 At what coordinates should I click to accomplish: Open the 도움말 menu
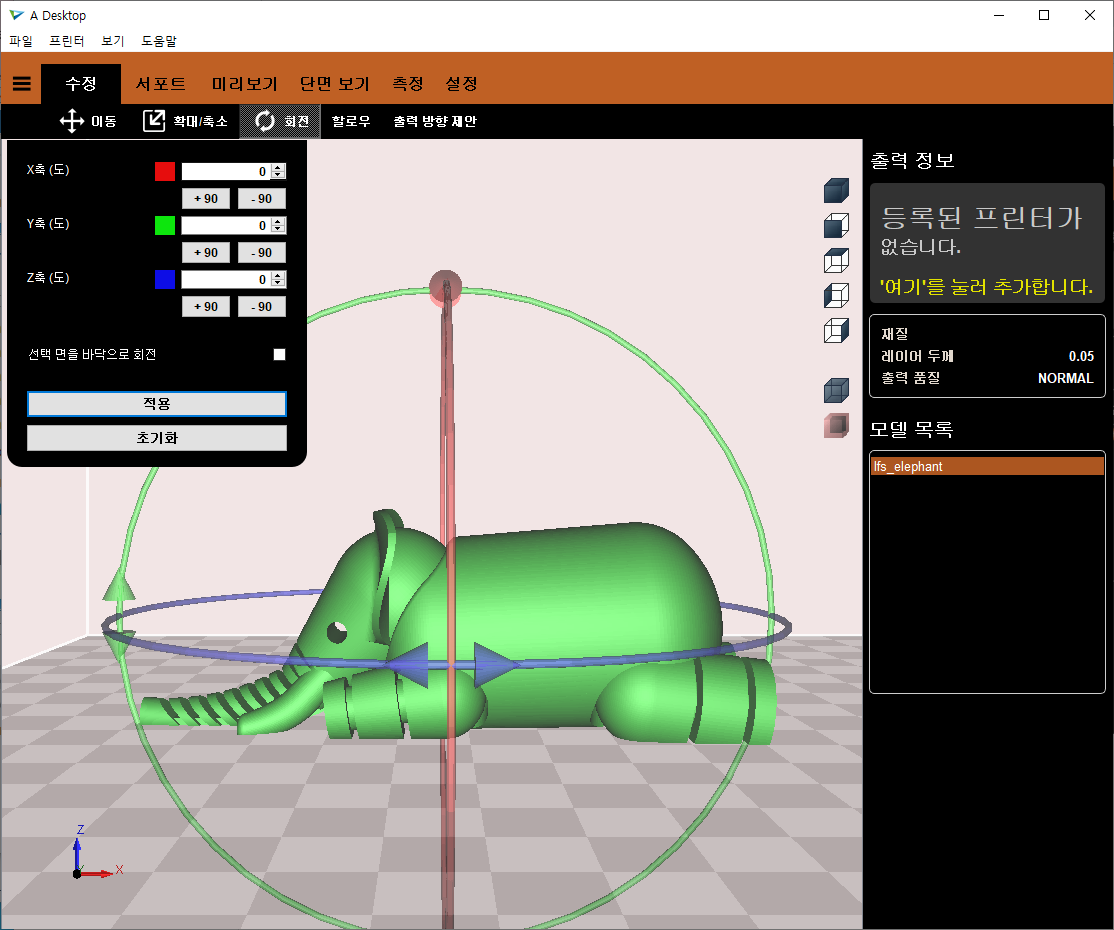click(x=158, y=41)
